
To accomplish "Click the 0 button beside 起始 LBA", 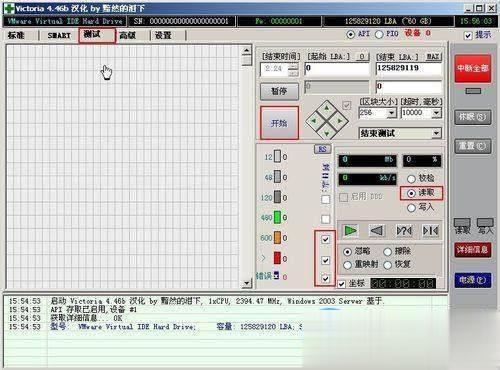I will point(362,57).
